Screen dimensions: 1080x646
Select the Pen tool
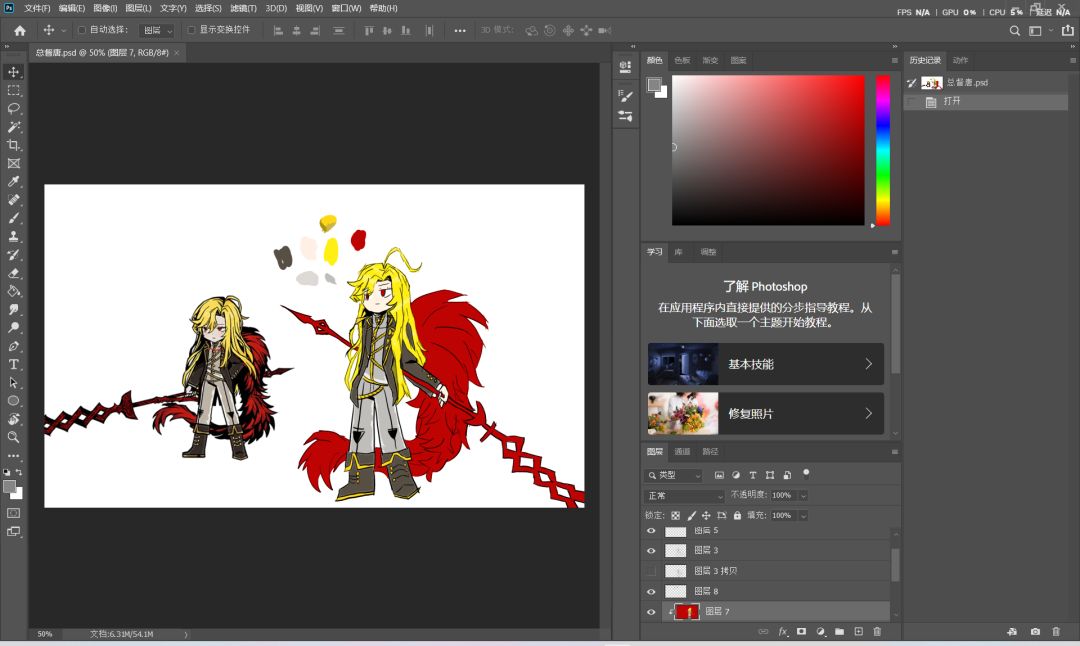click(13, 346)
